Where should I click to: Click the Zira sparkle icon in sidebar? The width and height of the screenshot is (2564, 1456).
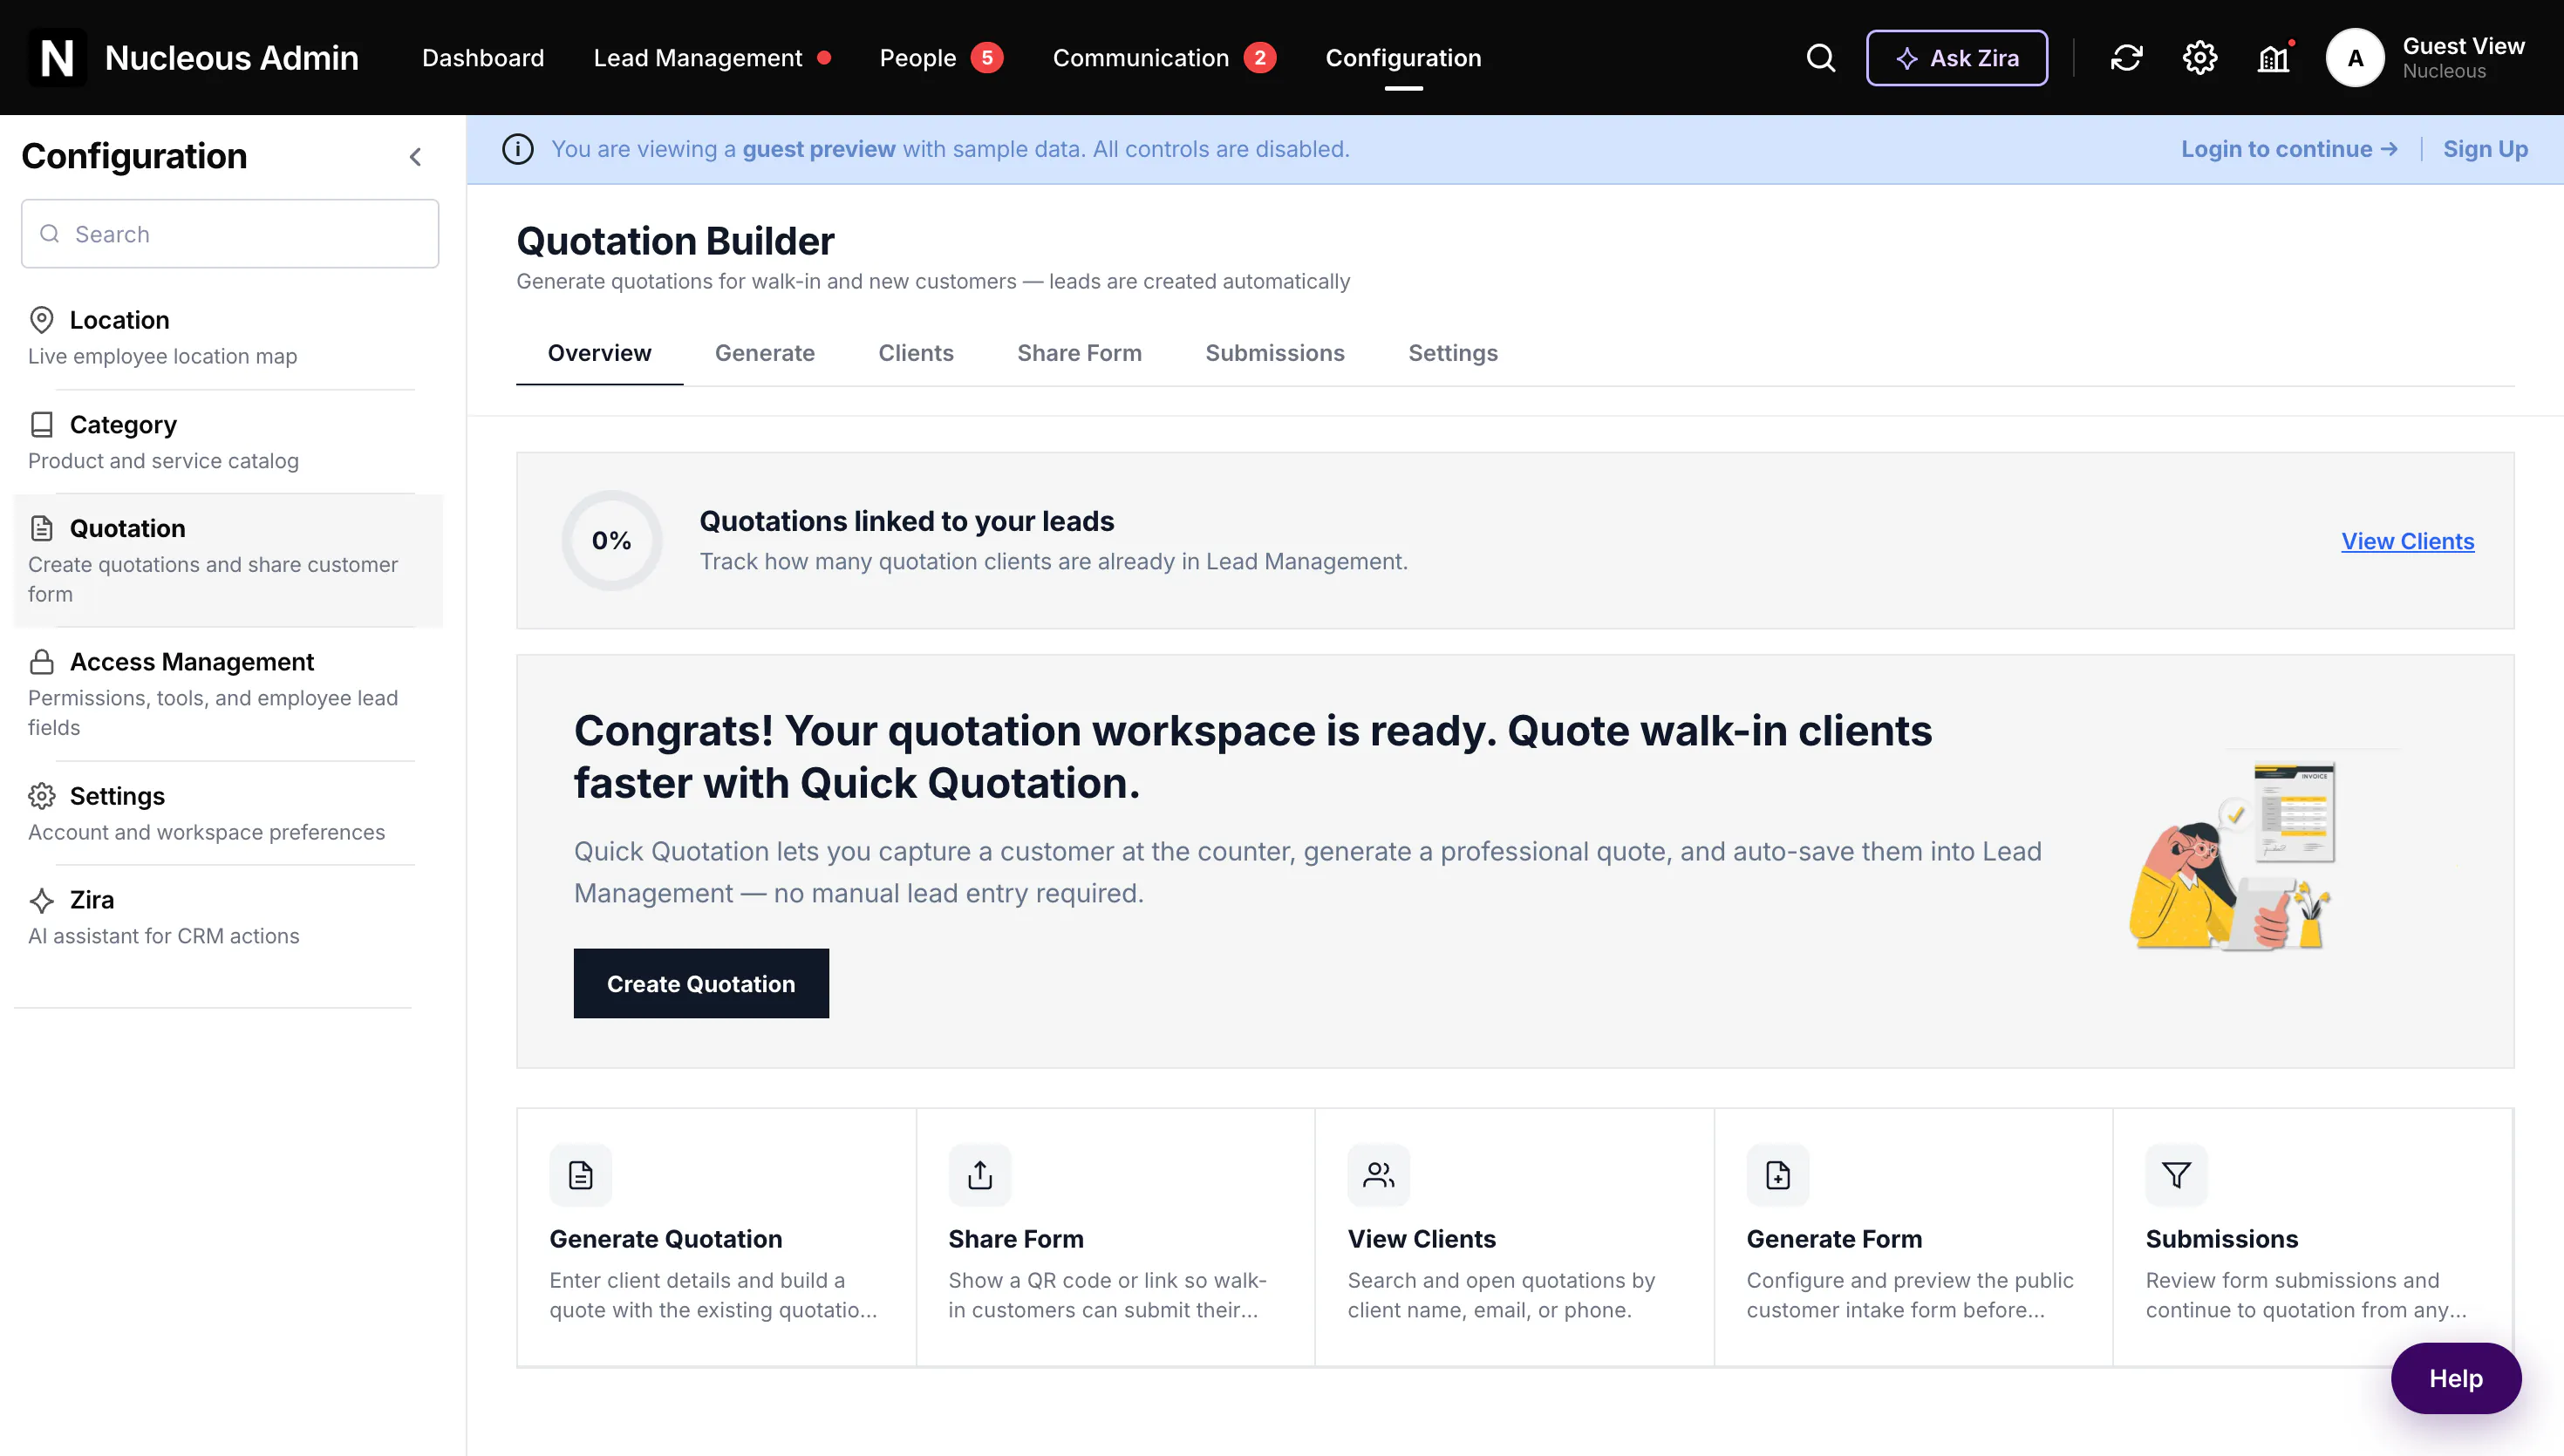point(42,900)
